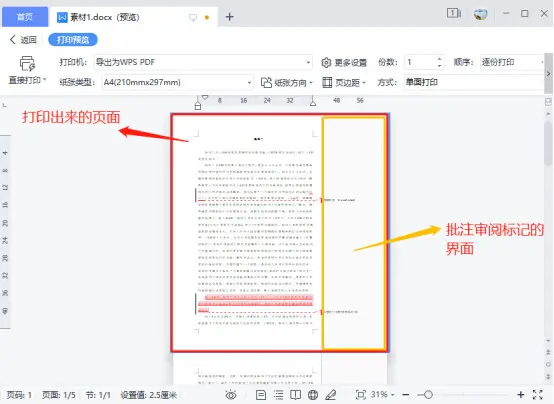The width and height of the screenshot is (554, 404).
Task: Decrease the copies count with down arrow
Action: pos(440,66)
